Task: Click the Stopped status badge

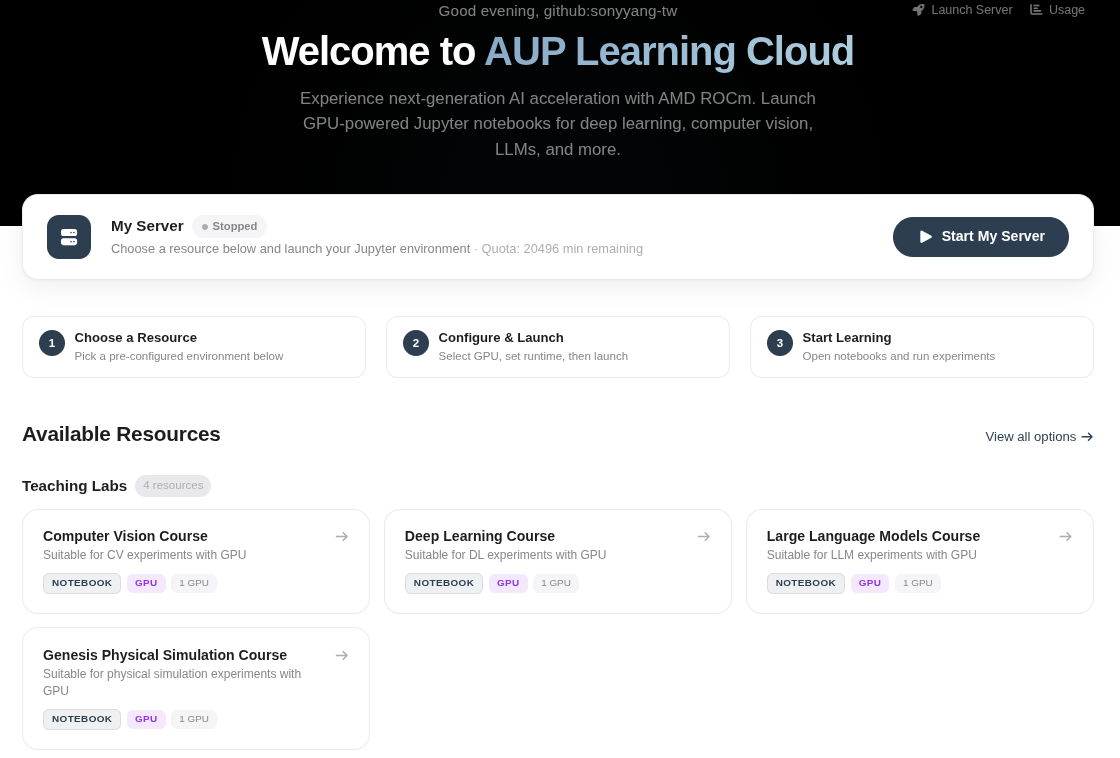Action: [x=229, y=226]
